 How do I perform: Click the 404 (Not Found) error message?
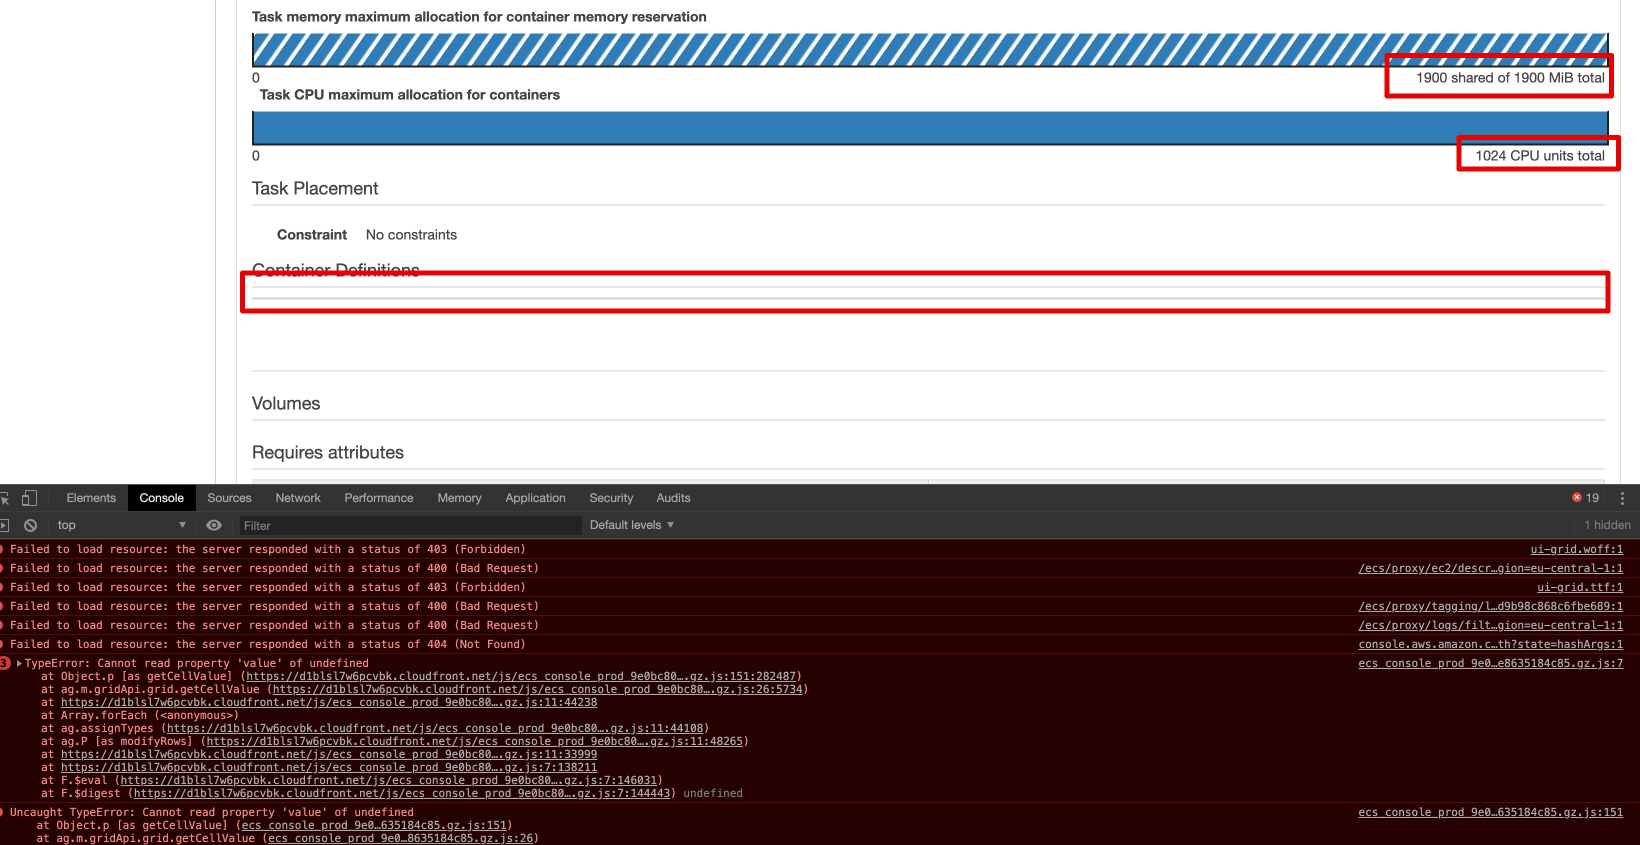pyautogui.click(x=267, y=644)
